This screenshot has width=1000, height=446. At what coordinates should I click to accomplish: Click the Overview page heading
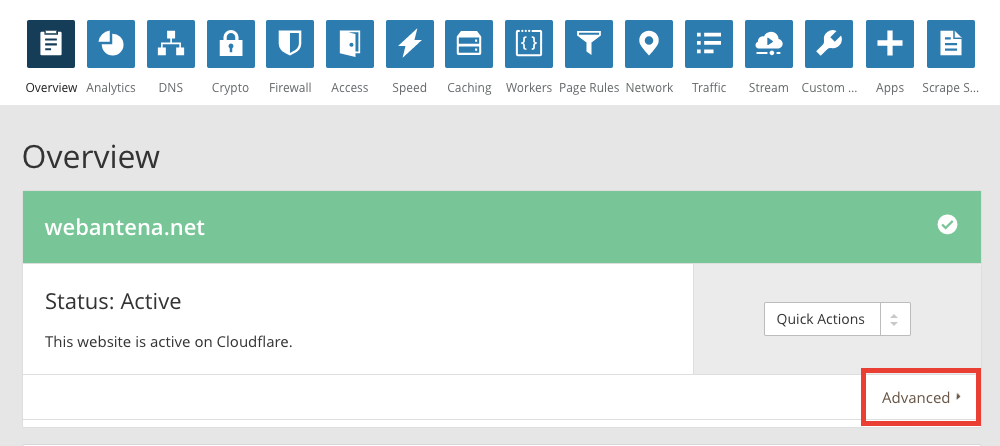91,157
